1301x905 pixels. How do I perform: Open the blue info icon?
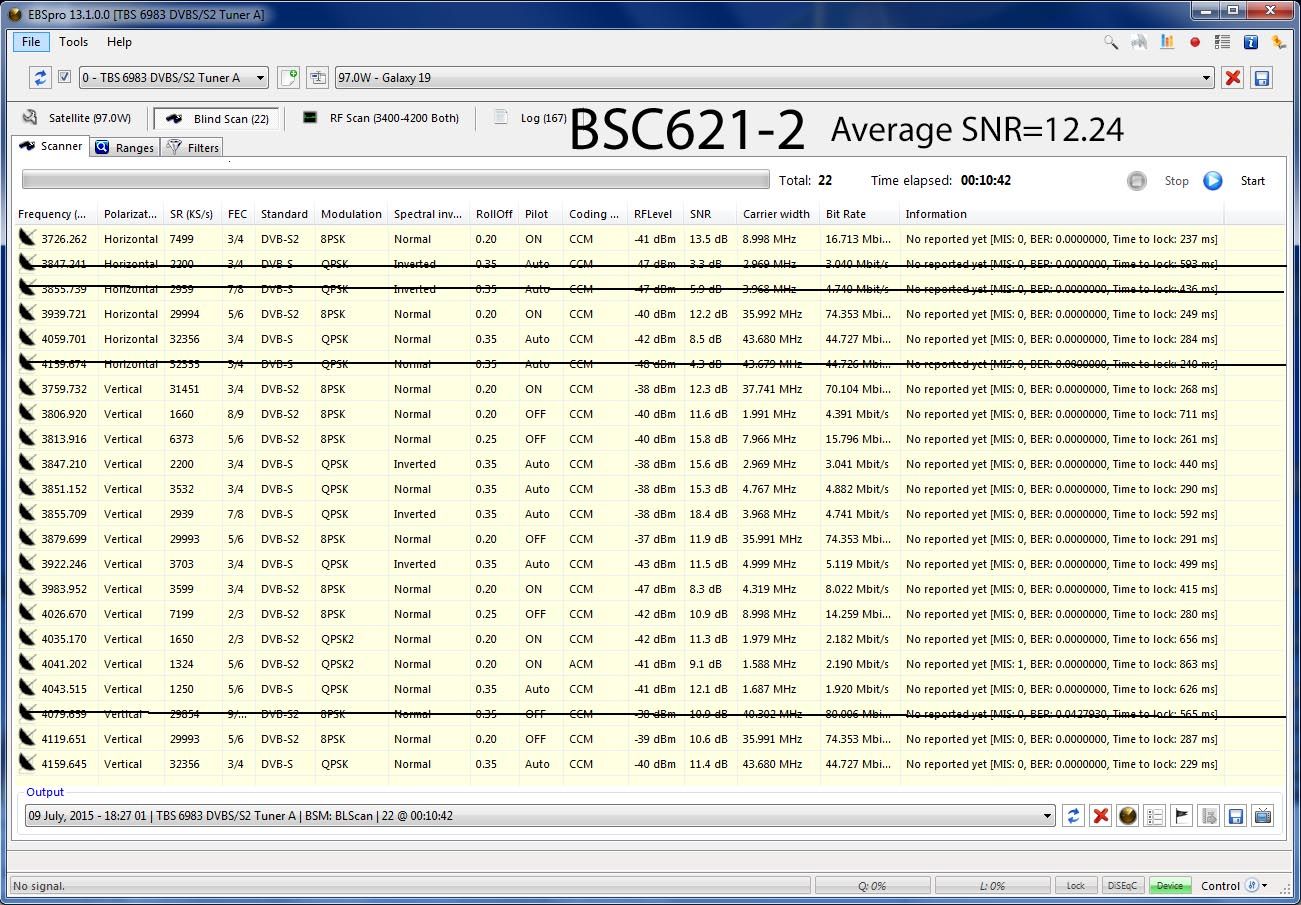coord(1250,42)
